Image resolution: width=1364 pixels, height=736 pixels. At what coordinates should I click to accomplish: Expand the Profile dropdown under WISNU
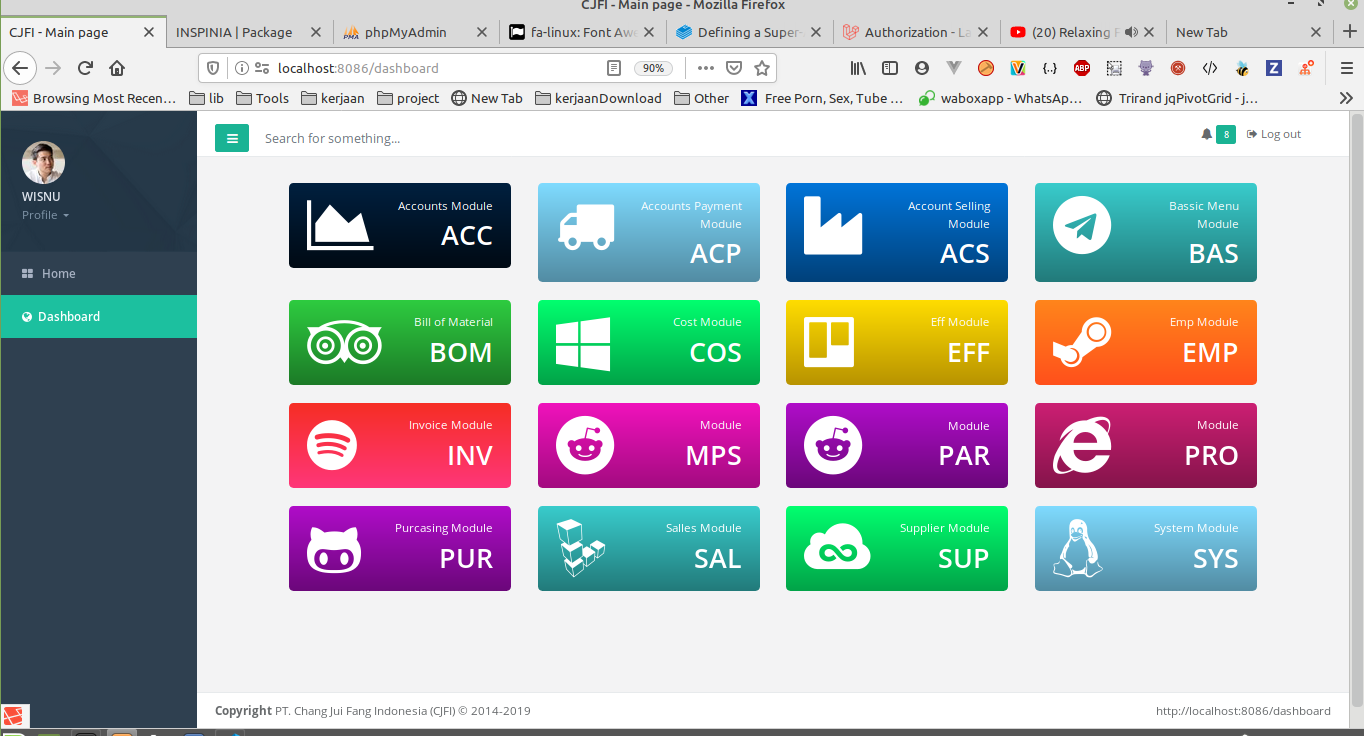(46, 215)
